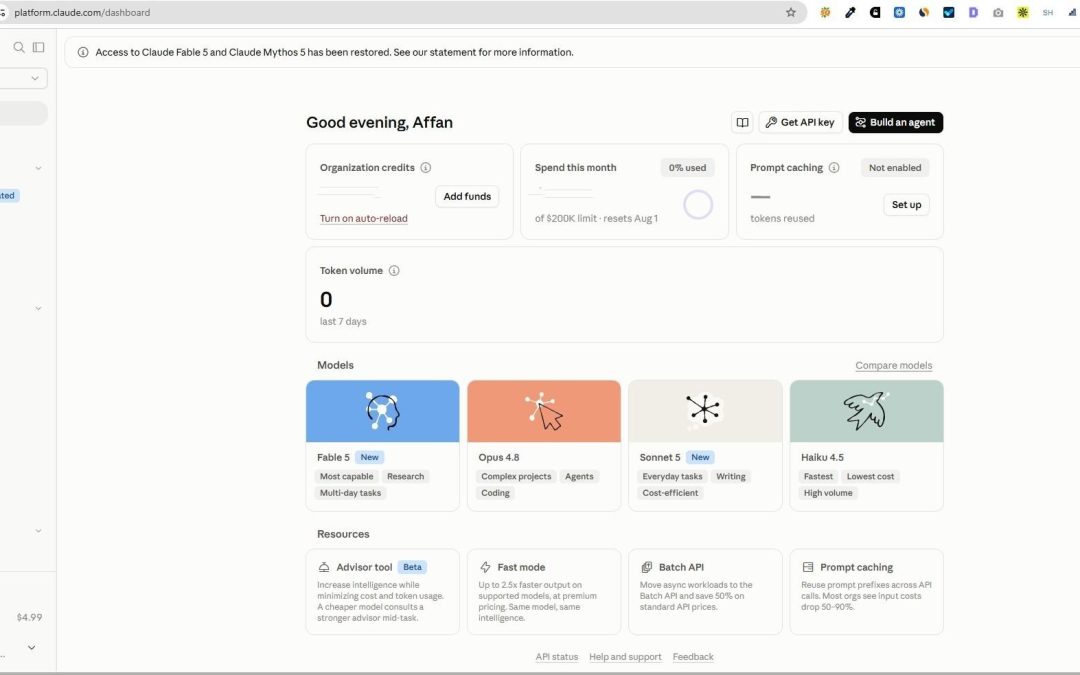
Task: Toggle the sidebar panel icon
Action: [39, 47]
